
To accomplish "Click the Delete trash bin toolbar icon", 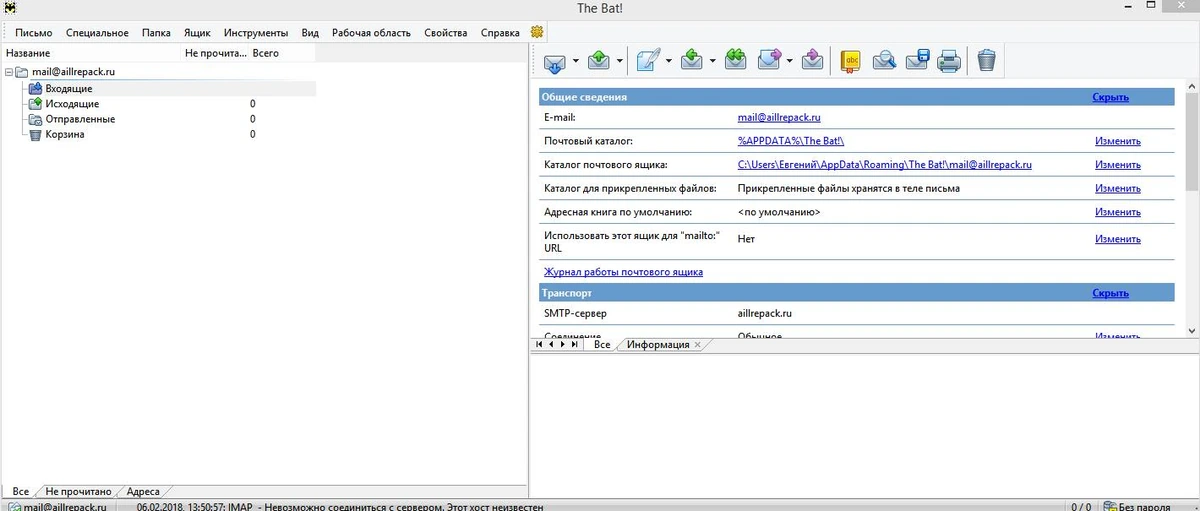I will click(x=986, y=61).
